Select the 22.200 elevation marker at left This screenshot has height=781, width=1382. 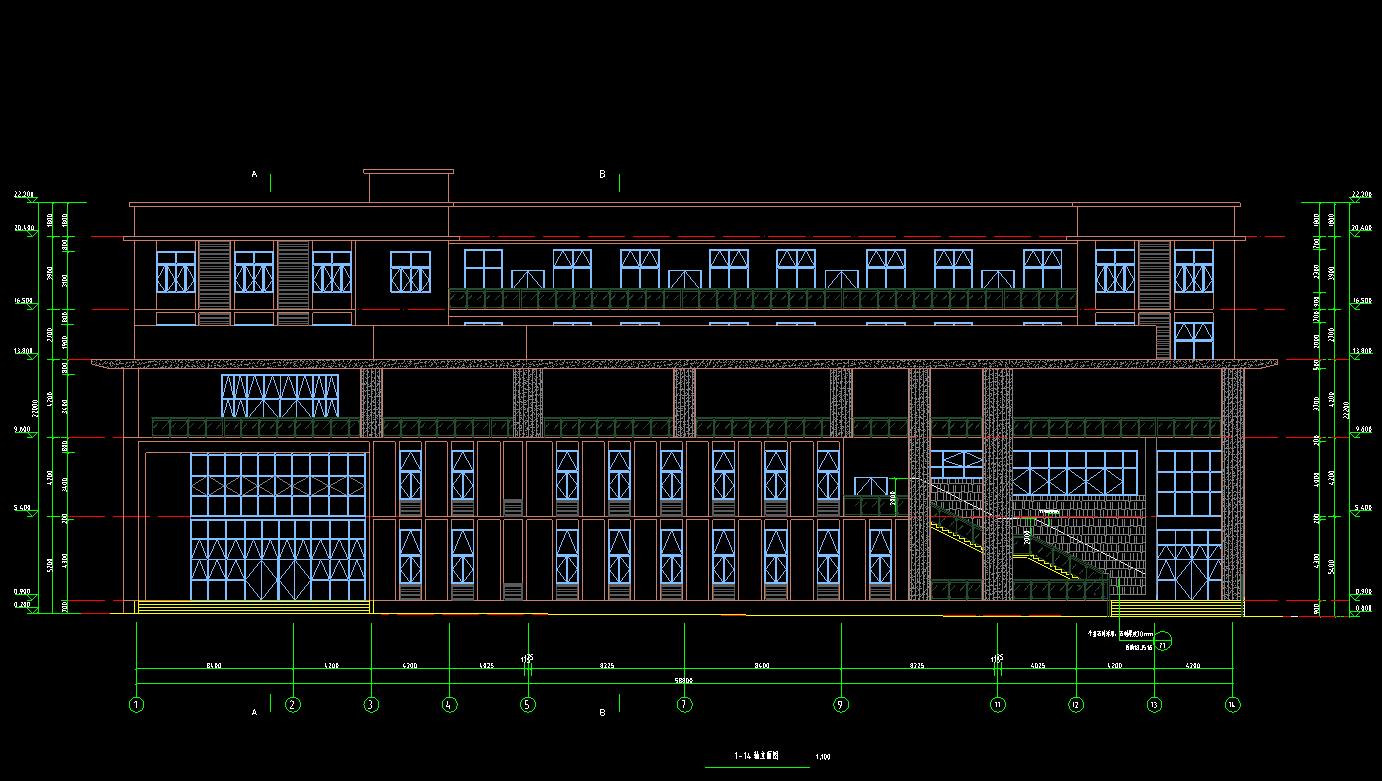[x=23, y=194]
